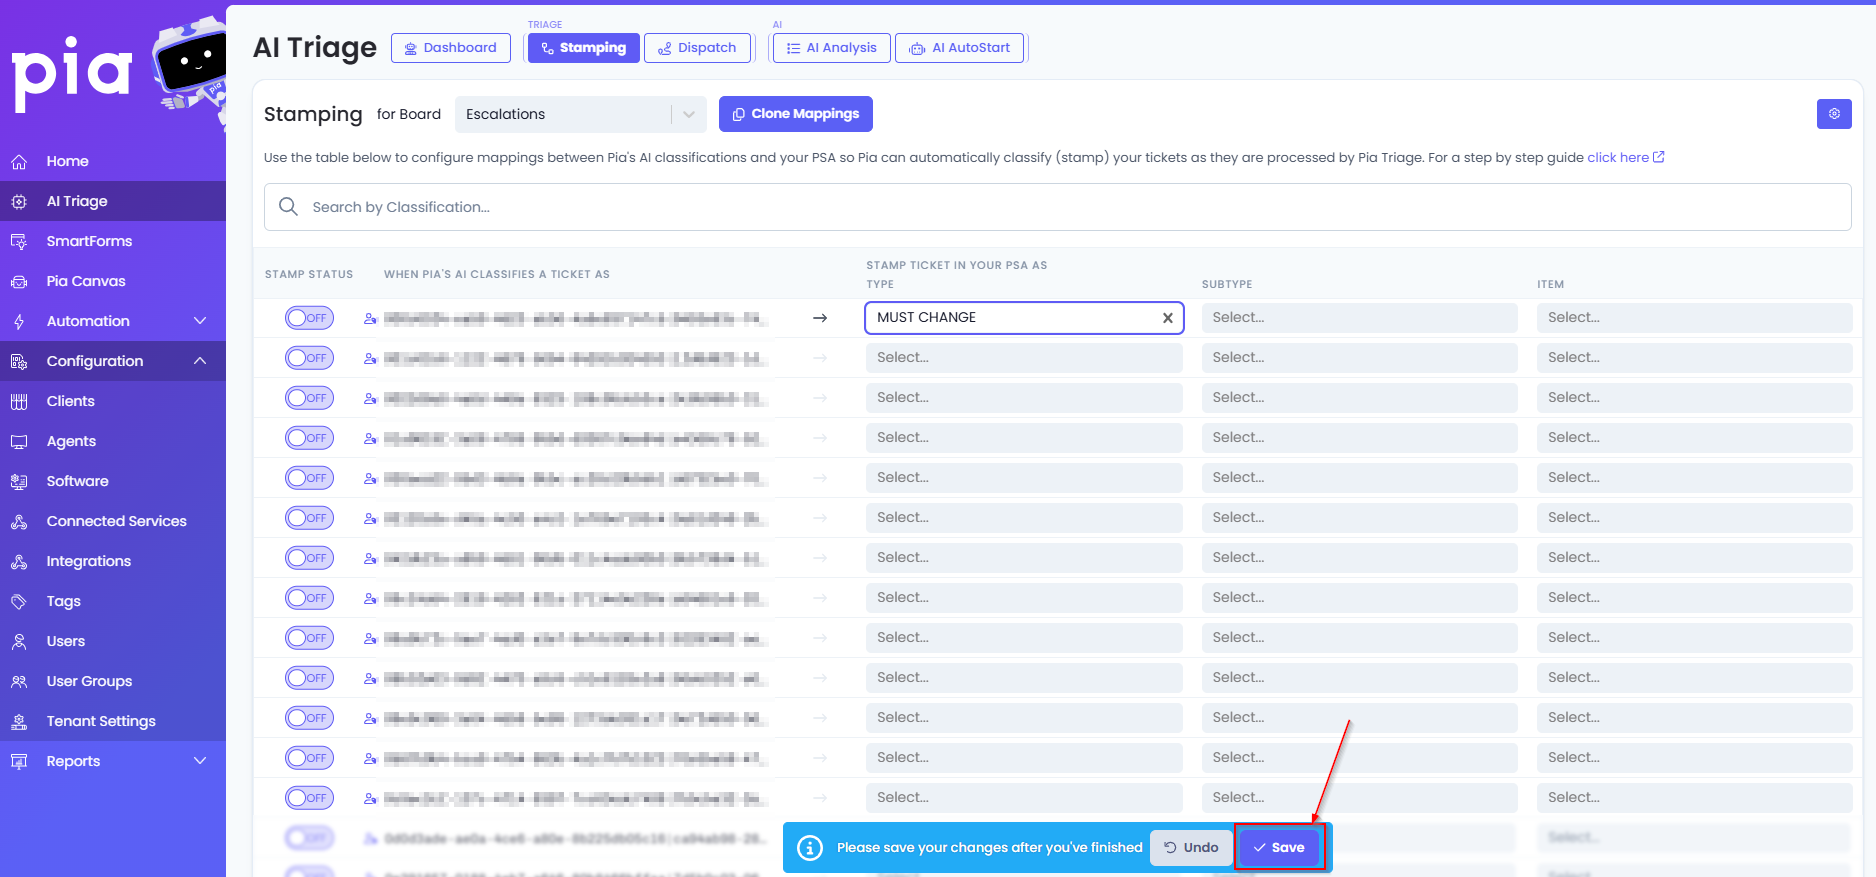Collapse the Configuration sidebar section

coord(200,361)
